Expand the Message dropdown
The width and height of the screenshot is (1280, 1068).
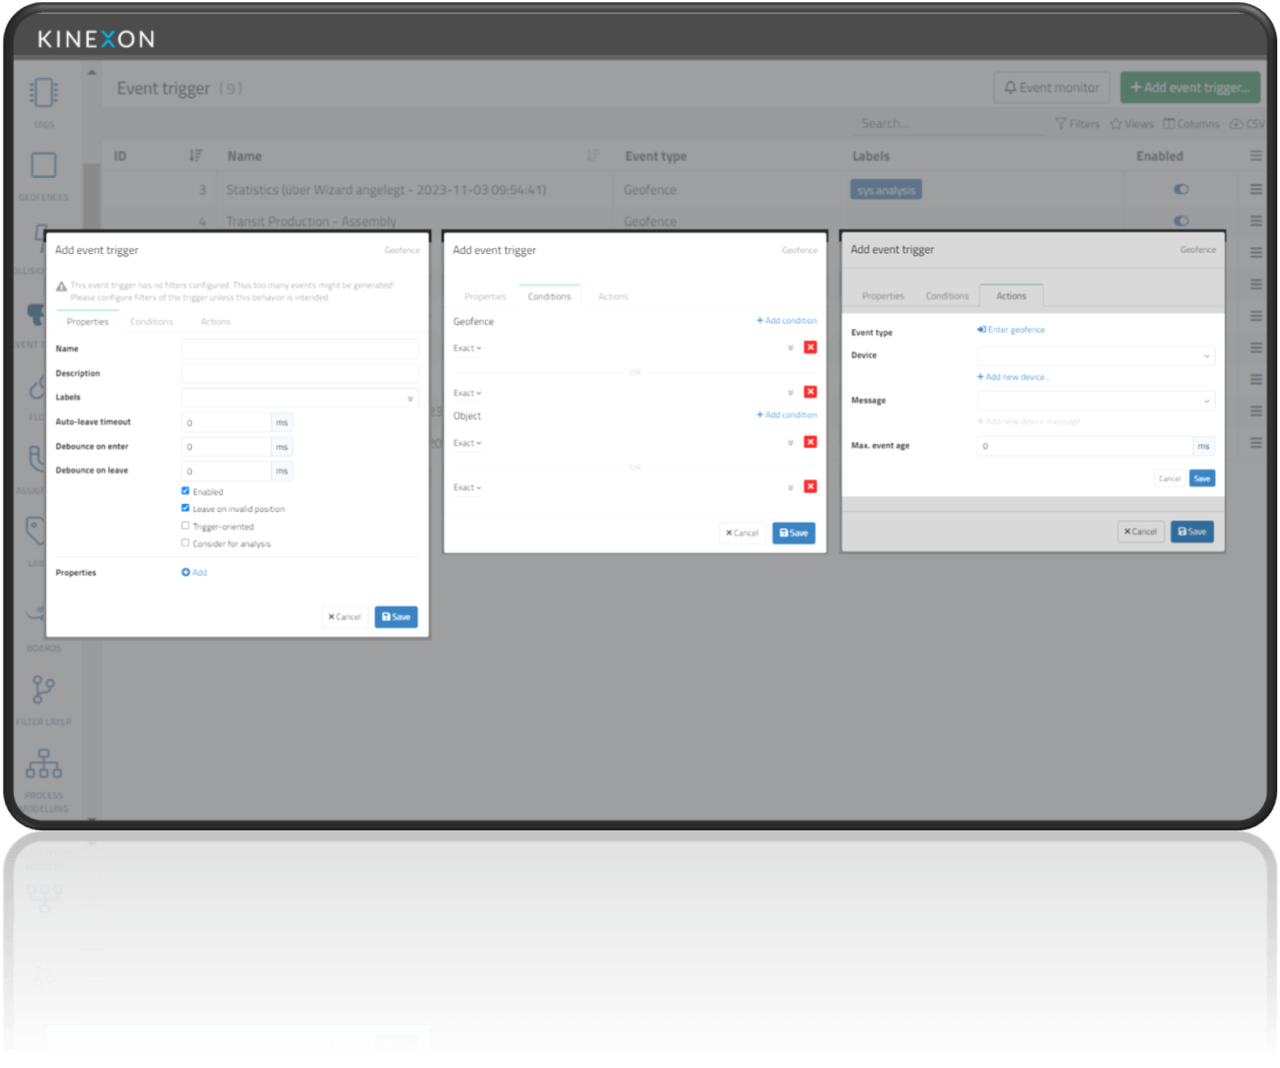pyautogui.click(x=1095, y=400)
